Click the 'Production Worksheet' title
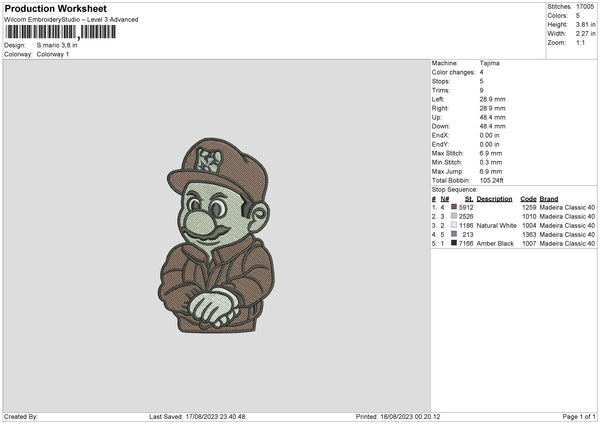Screen dimensions: 600x424 [56, 8]
